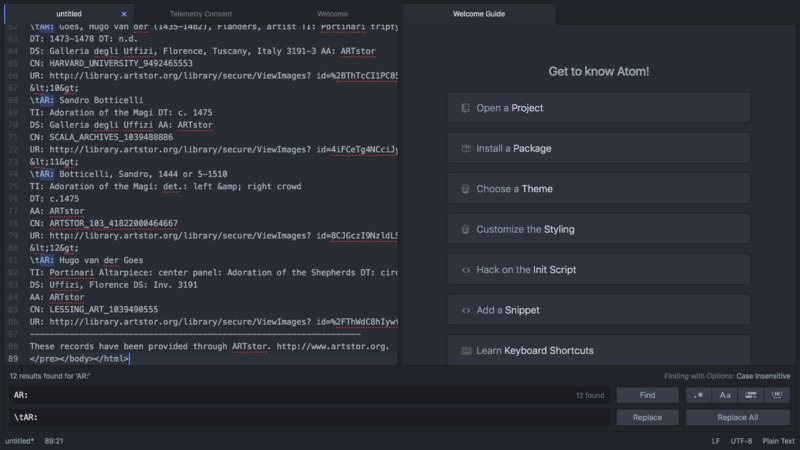Switch to the Telemetry Consent tab
The height and width of the screenshot is (450, 800).
201,14
